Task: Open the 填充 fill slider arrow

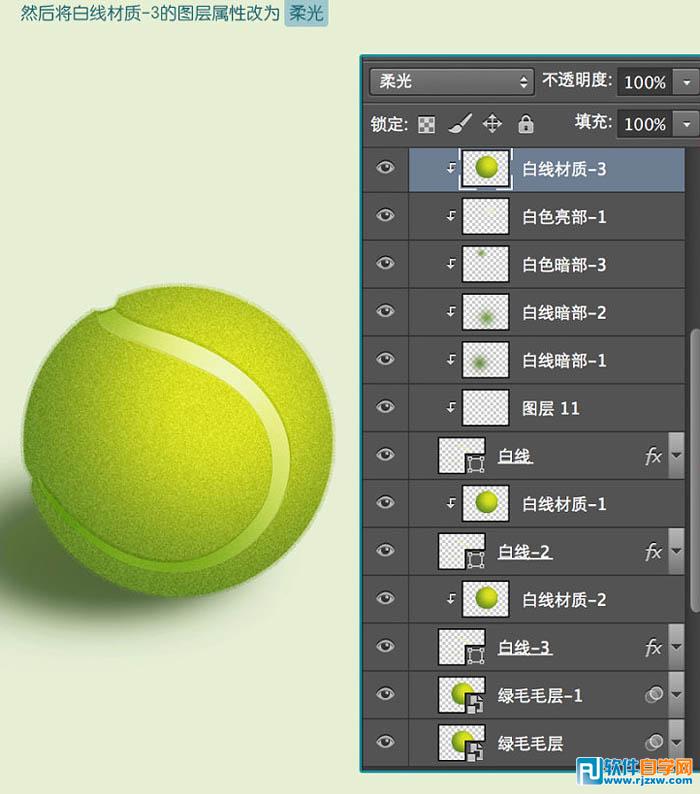Action: tap(686, 124)
